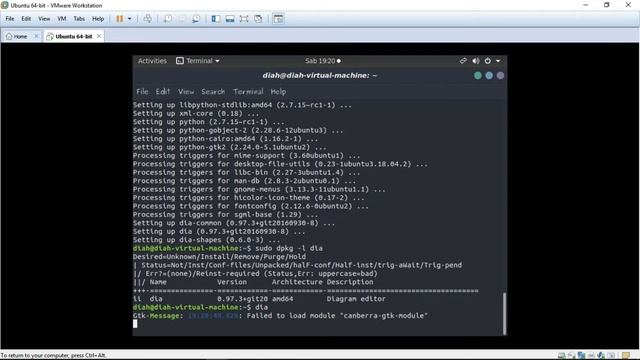
Task: Open the Terminal menu in terminal menubar
Action: click(248, 92)
